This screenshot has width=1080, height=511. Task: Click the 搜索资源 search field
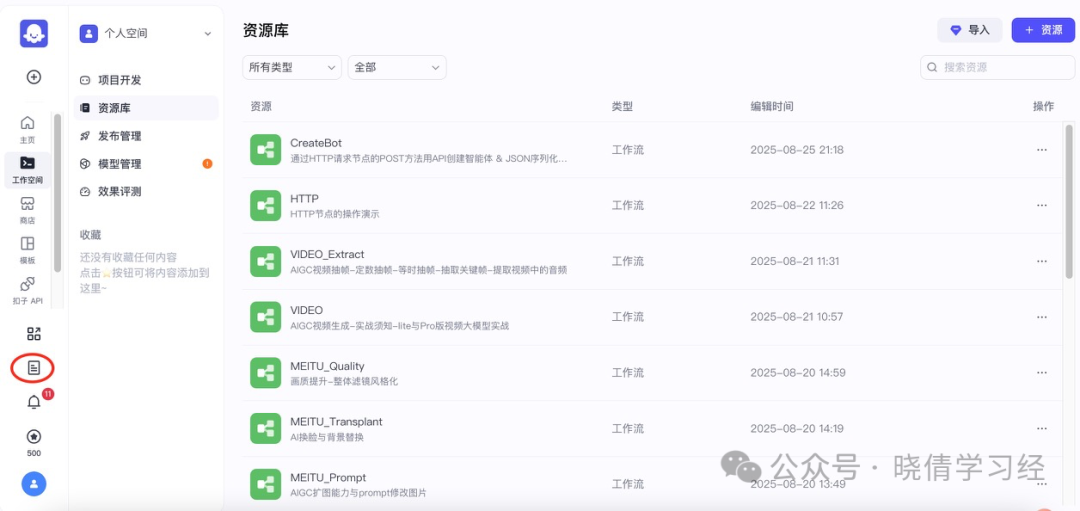[x=997, y=67]
